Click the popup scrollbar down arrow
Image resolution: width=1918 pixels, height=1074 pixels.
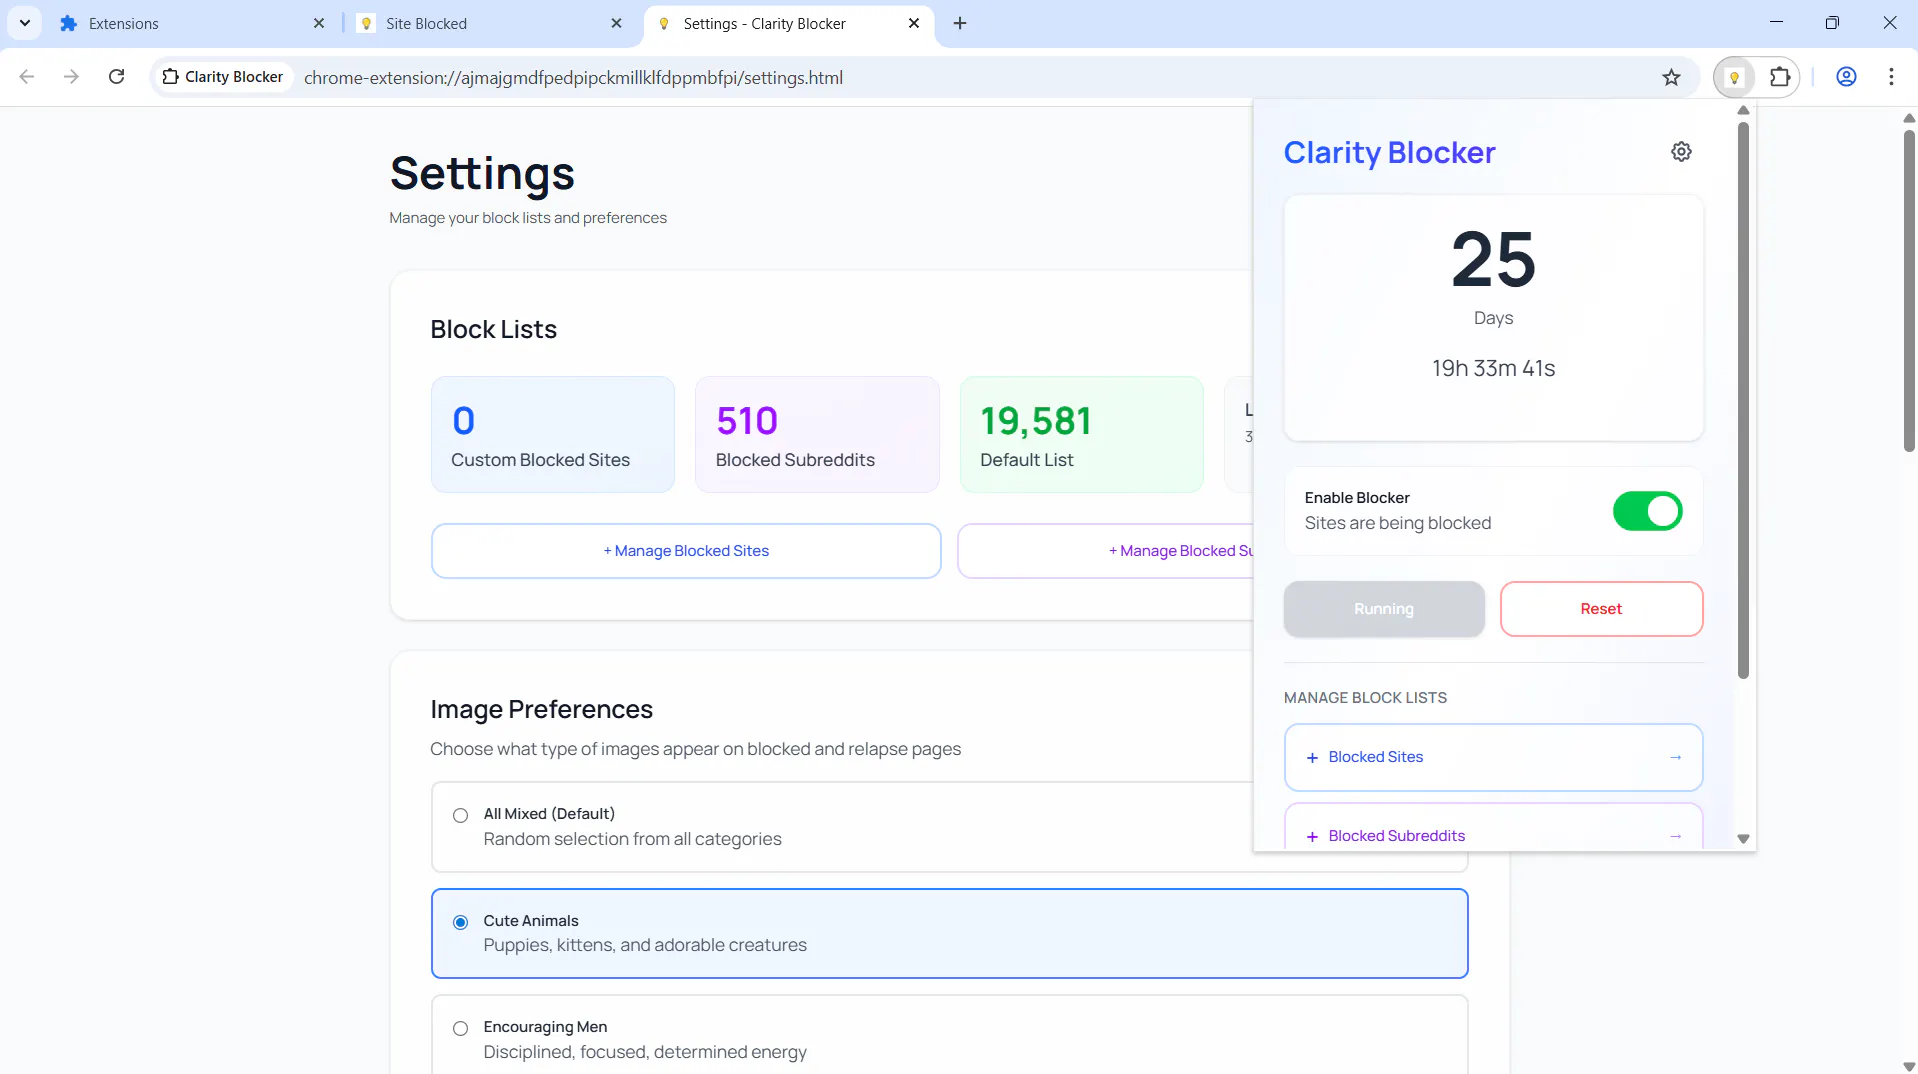[x=1743, y=839]
